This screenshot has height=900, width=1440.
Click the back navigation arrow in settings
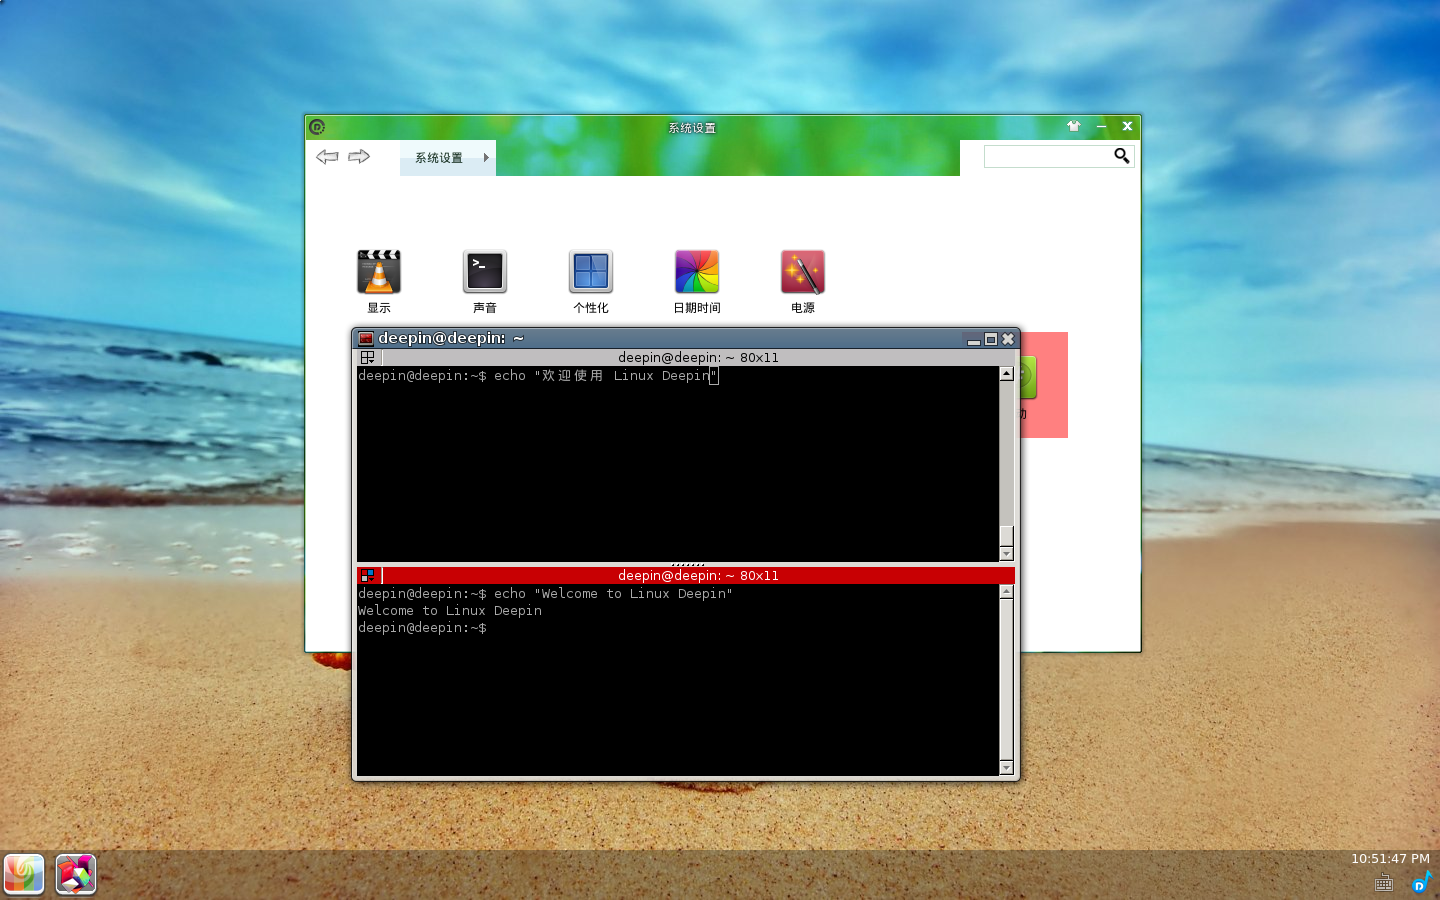tap(327, 156)
